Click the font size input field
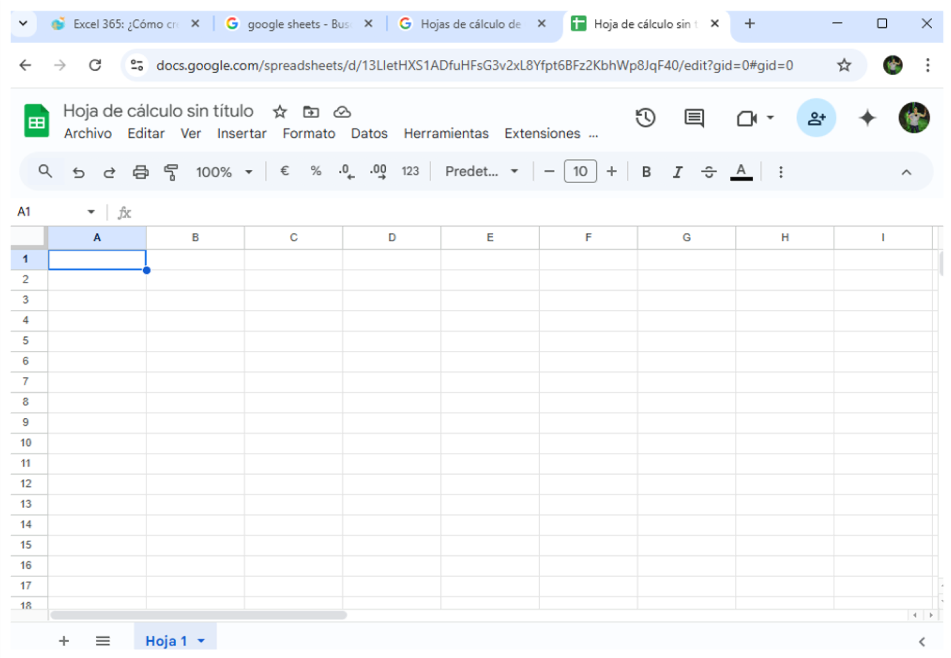The image size is (951, 658). 580,172
